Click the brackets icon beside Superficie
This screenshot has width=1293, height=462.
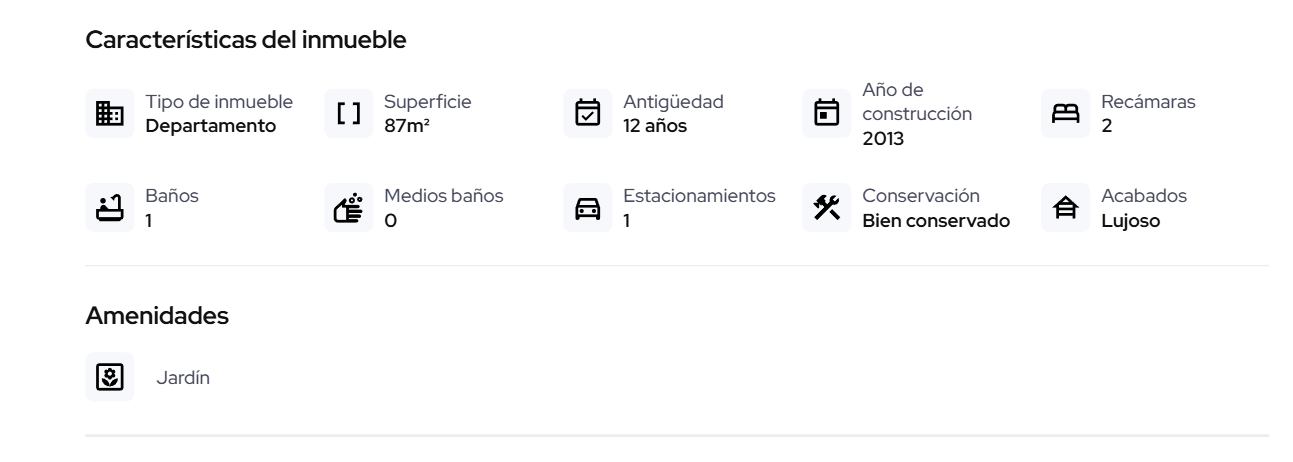(348, 114)
